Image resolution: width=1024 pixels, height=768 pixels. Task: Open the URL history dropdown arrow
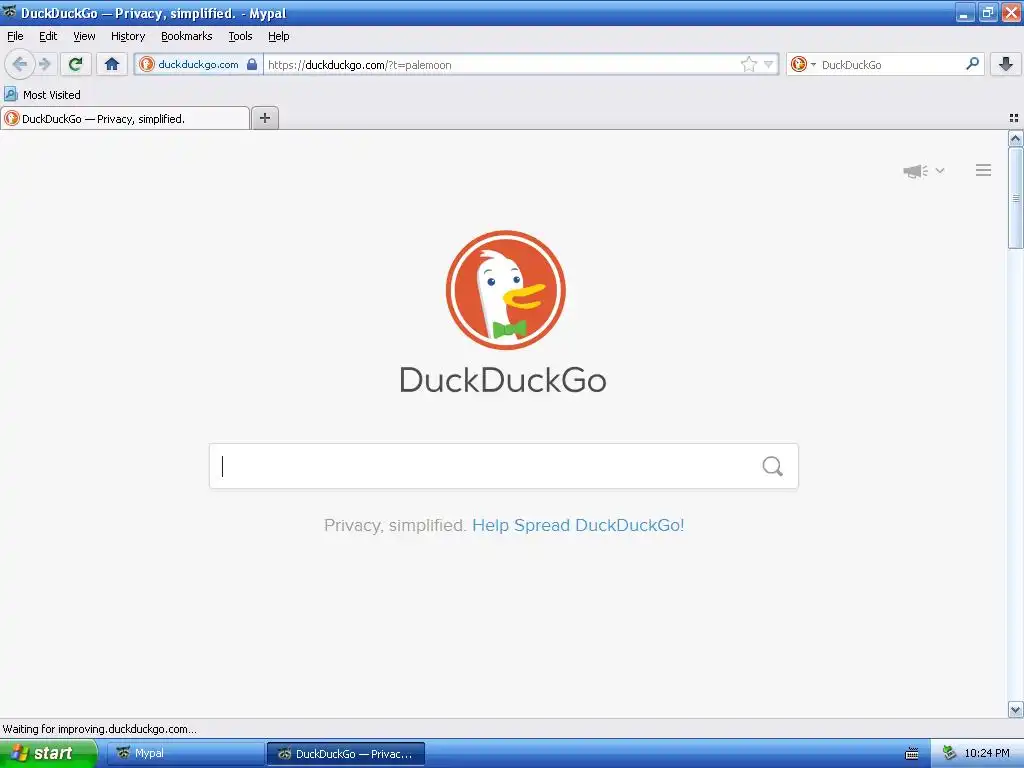769,64
